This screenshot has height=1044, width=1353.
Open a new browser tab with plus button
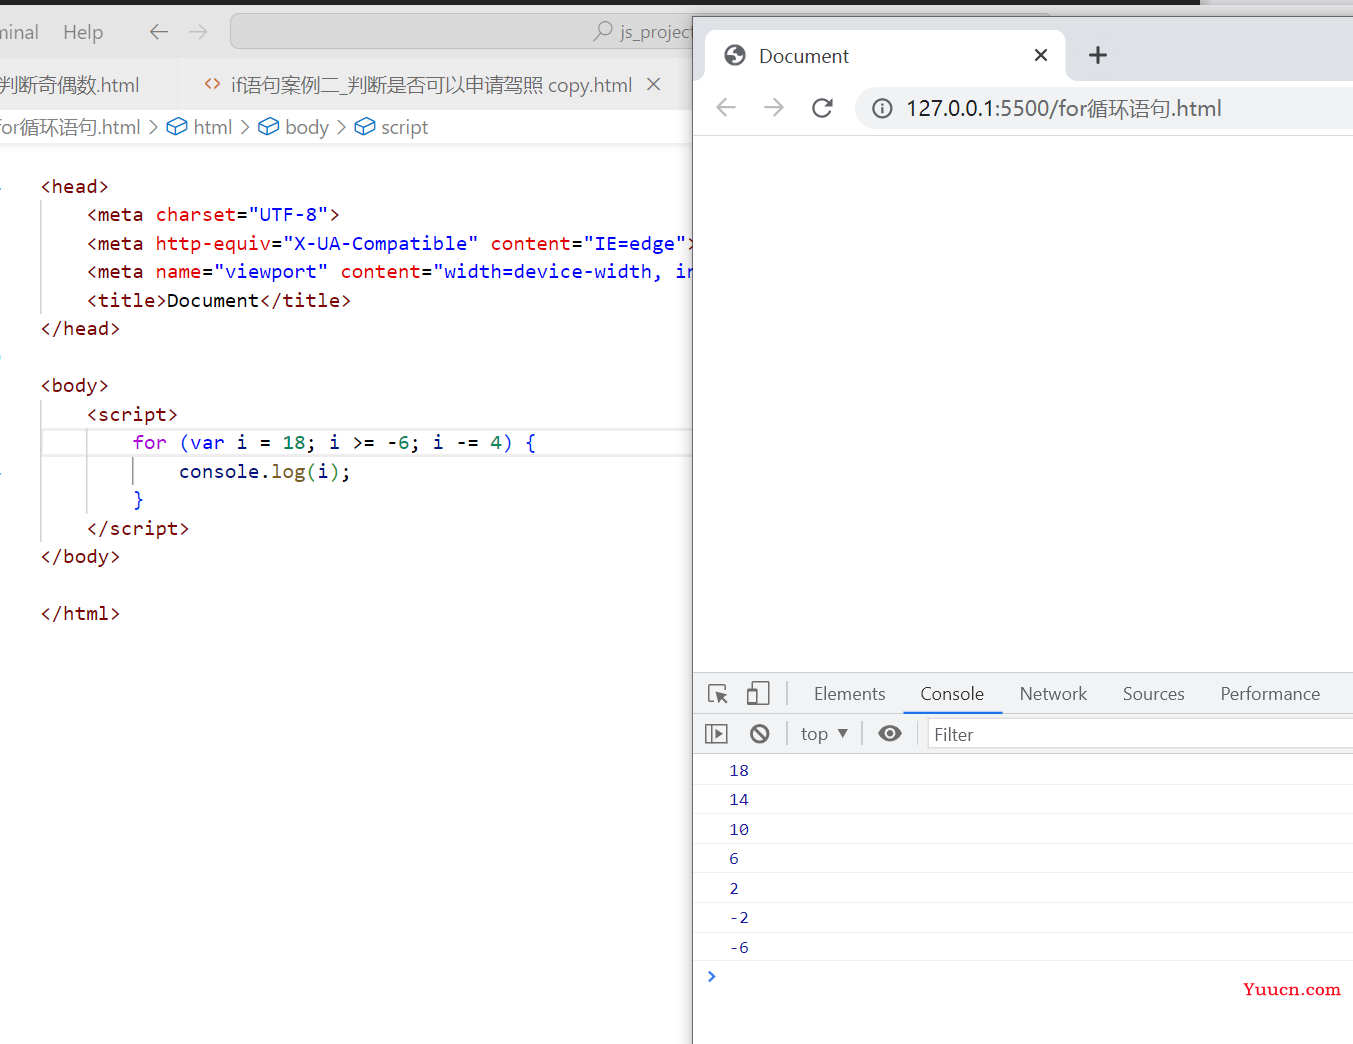pyautogui.click(x=1098, y=55)
